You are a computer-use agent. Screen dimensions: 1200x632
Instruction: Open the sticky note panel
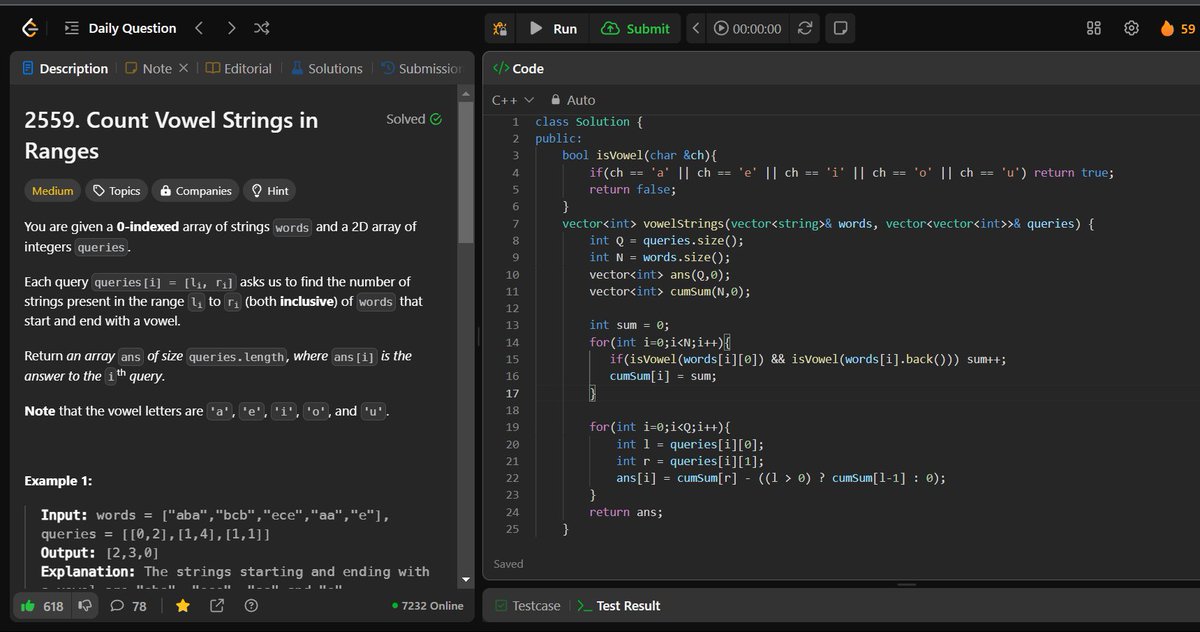pyautogui.click(x=840, y=28)
